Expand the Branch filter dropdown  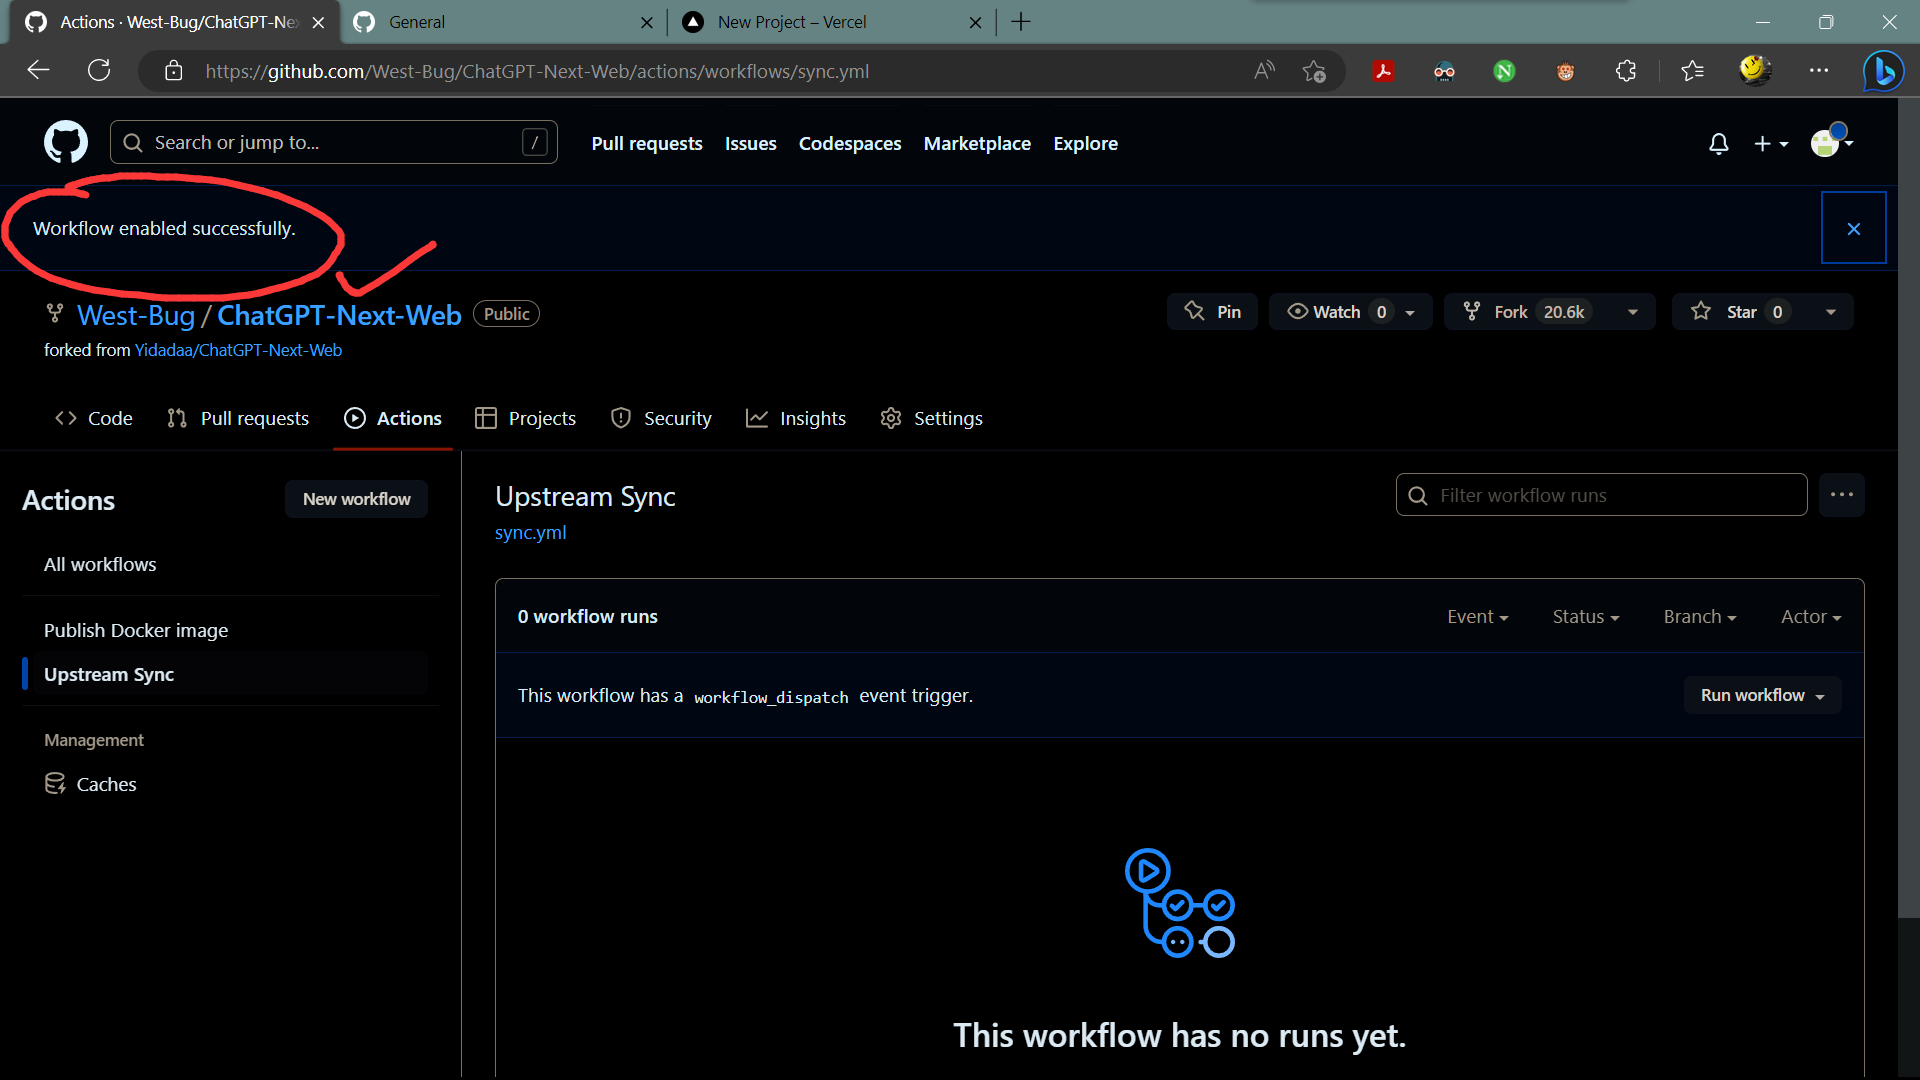pyautogui.click(x=1699, y=617)
